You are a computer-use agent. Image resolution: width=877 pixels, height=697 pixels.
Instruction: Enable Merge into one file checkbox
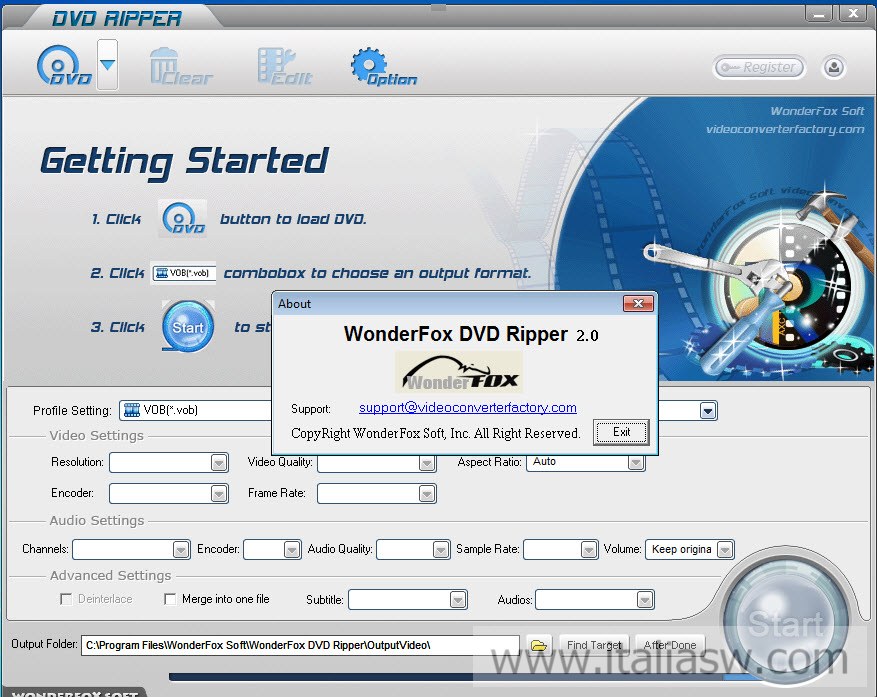point(170,599)
